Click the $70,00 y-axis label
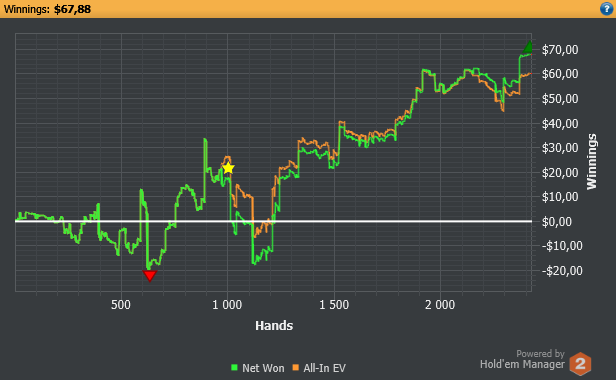 (560, 50)
